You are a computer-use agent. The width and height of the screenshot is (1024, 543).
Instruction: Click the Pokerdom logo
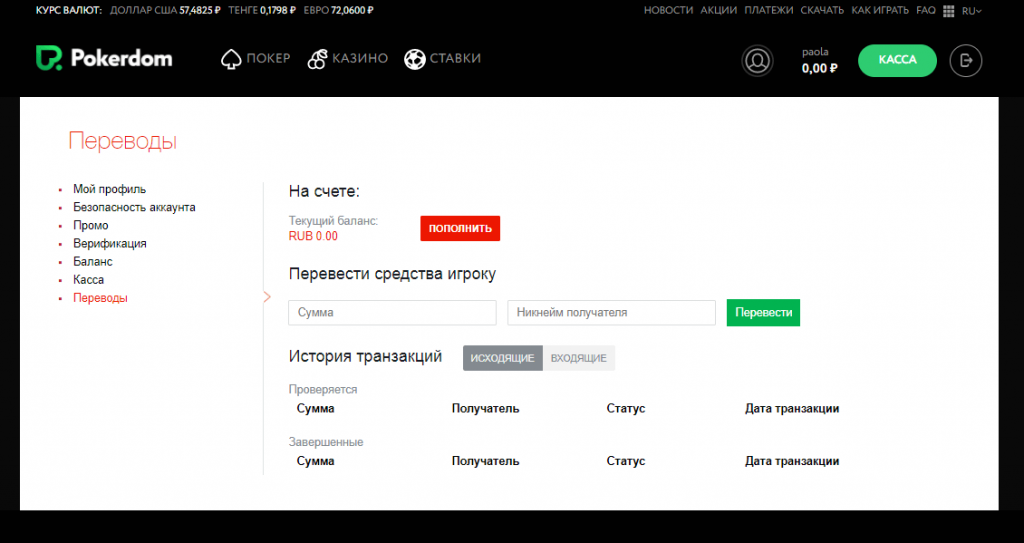104,59
